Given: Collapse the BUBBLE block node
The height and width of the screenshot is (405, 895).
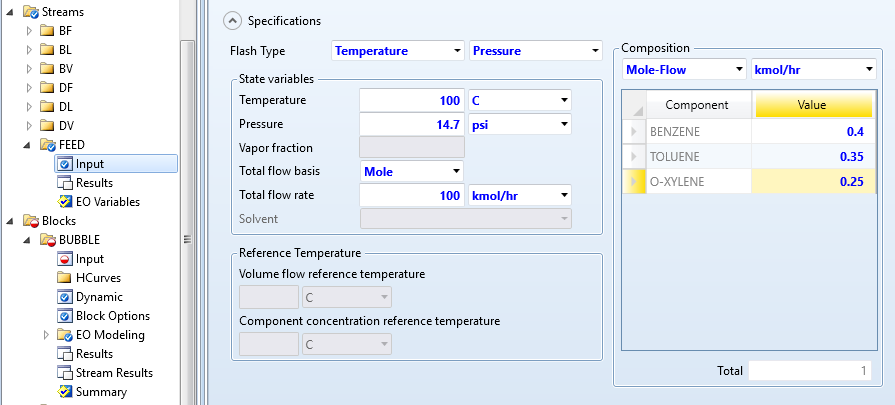Looking at the screenshot, I should tap(28, 241).
